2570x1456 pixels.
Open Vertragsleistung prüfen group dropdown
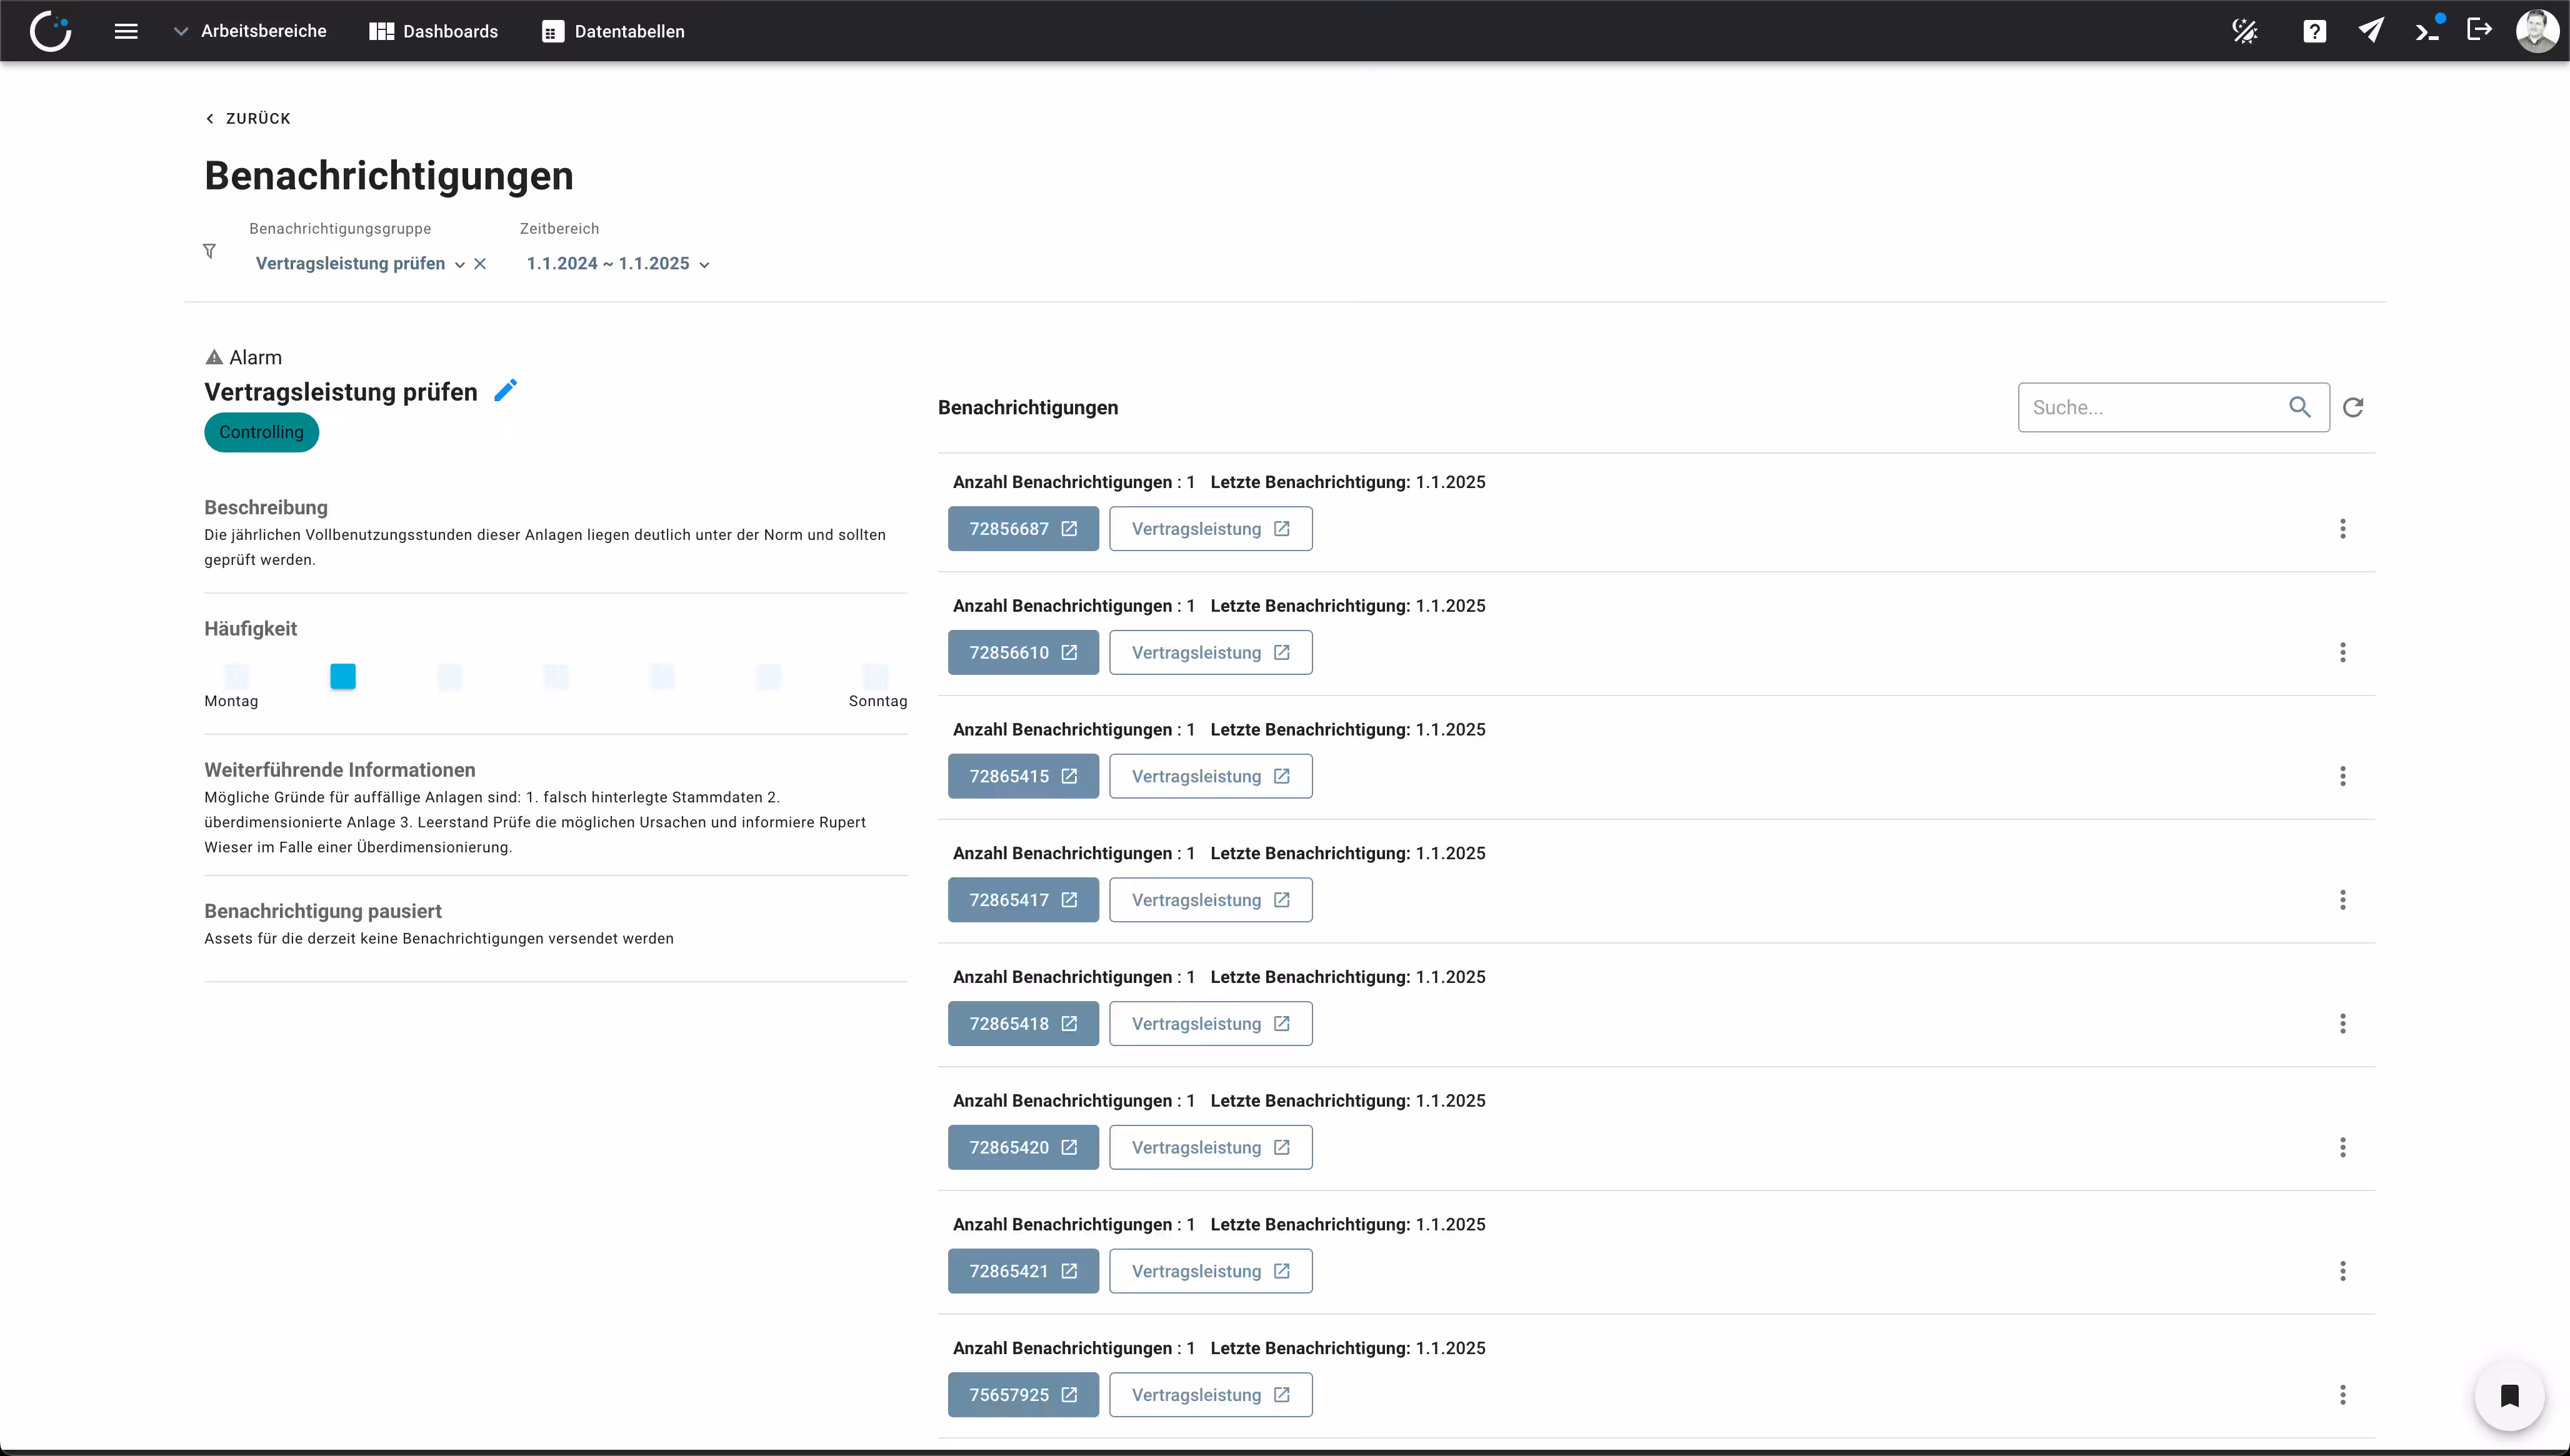360,263
